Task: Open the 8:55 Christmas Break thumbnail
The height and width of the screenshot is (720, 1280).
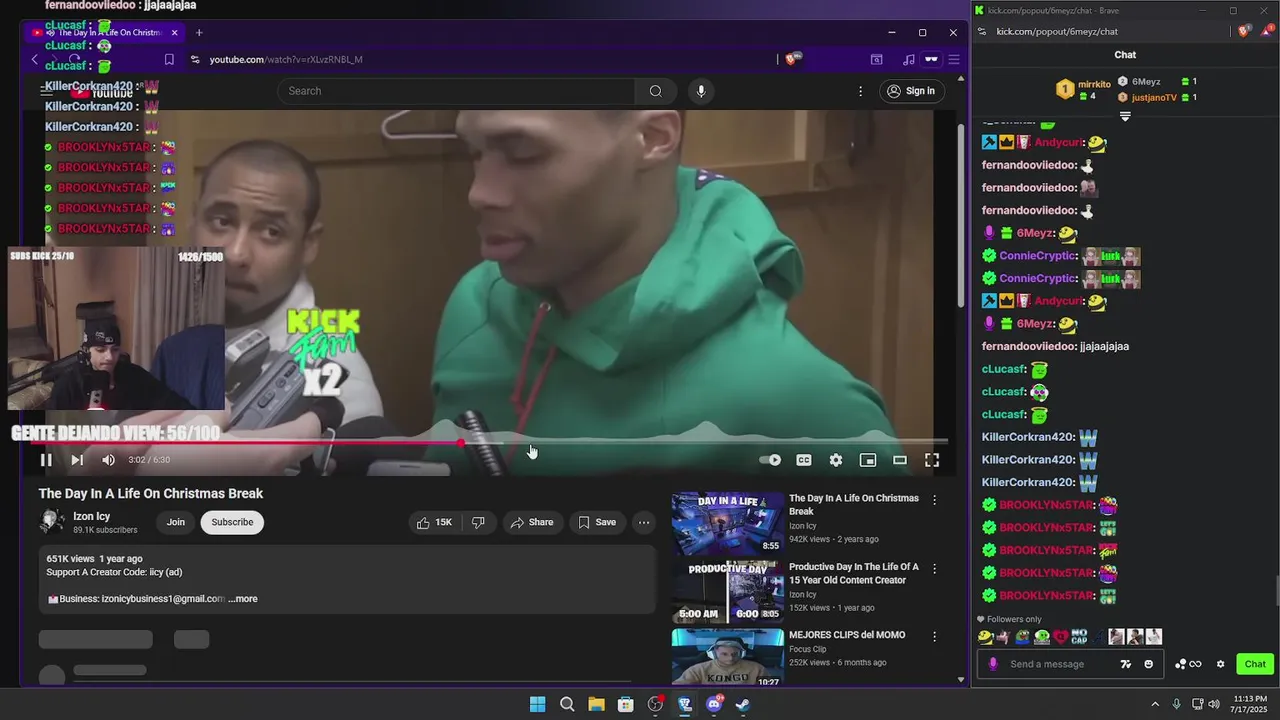Action: [x=728, y=523]
